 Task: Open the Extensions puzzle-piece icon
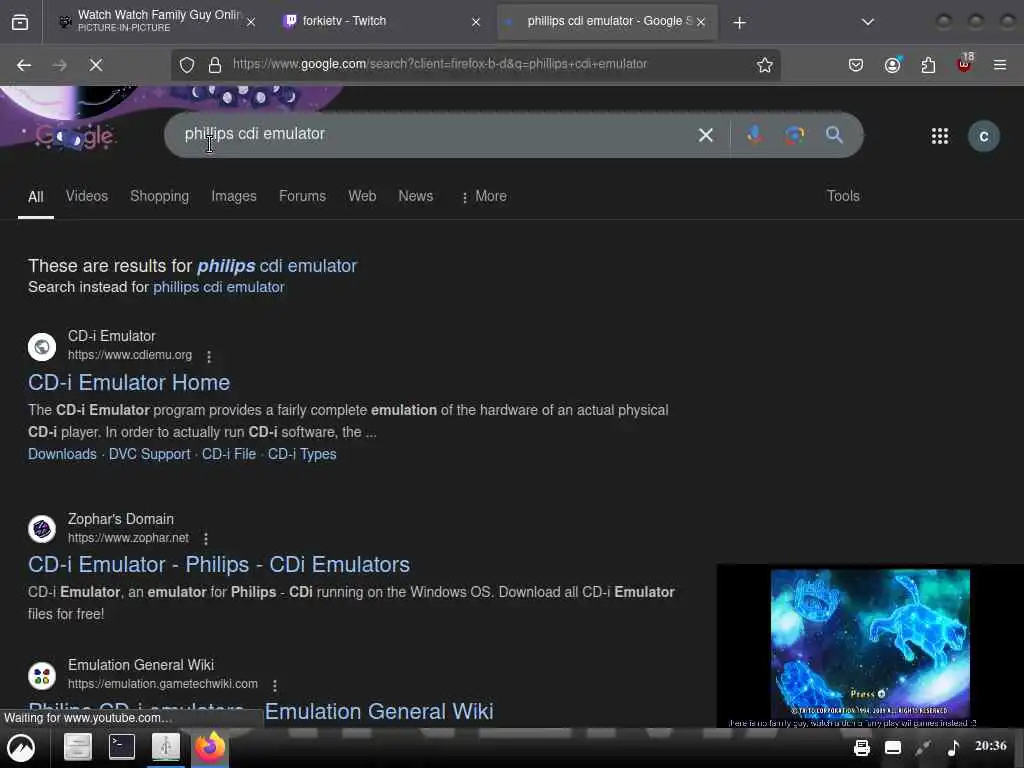click(x=928, y=65)
